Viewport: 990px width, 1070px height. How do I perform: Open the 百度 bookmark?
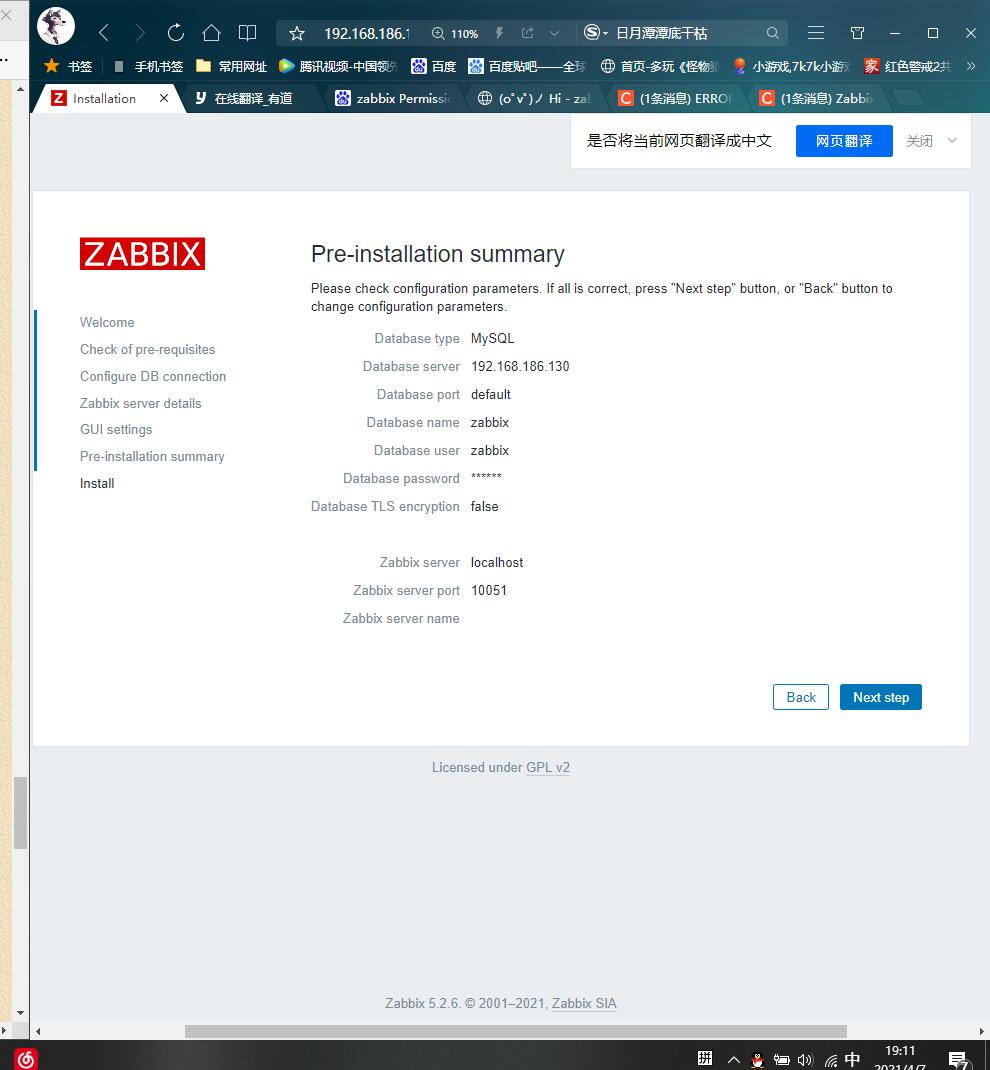coord(433,66)
